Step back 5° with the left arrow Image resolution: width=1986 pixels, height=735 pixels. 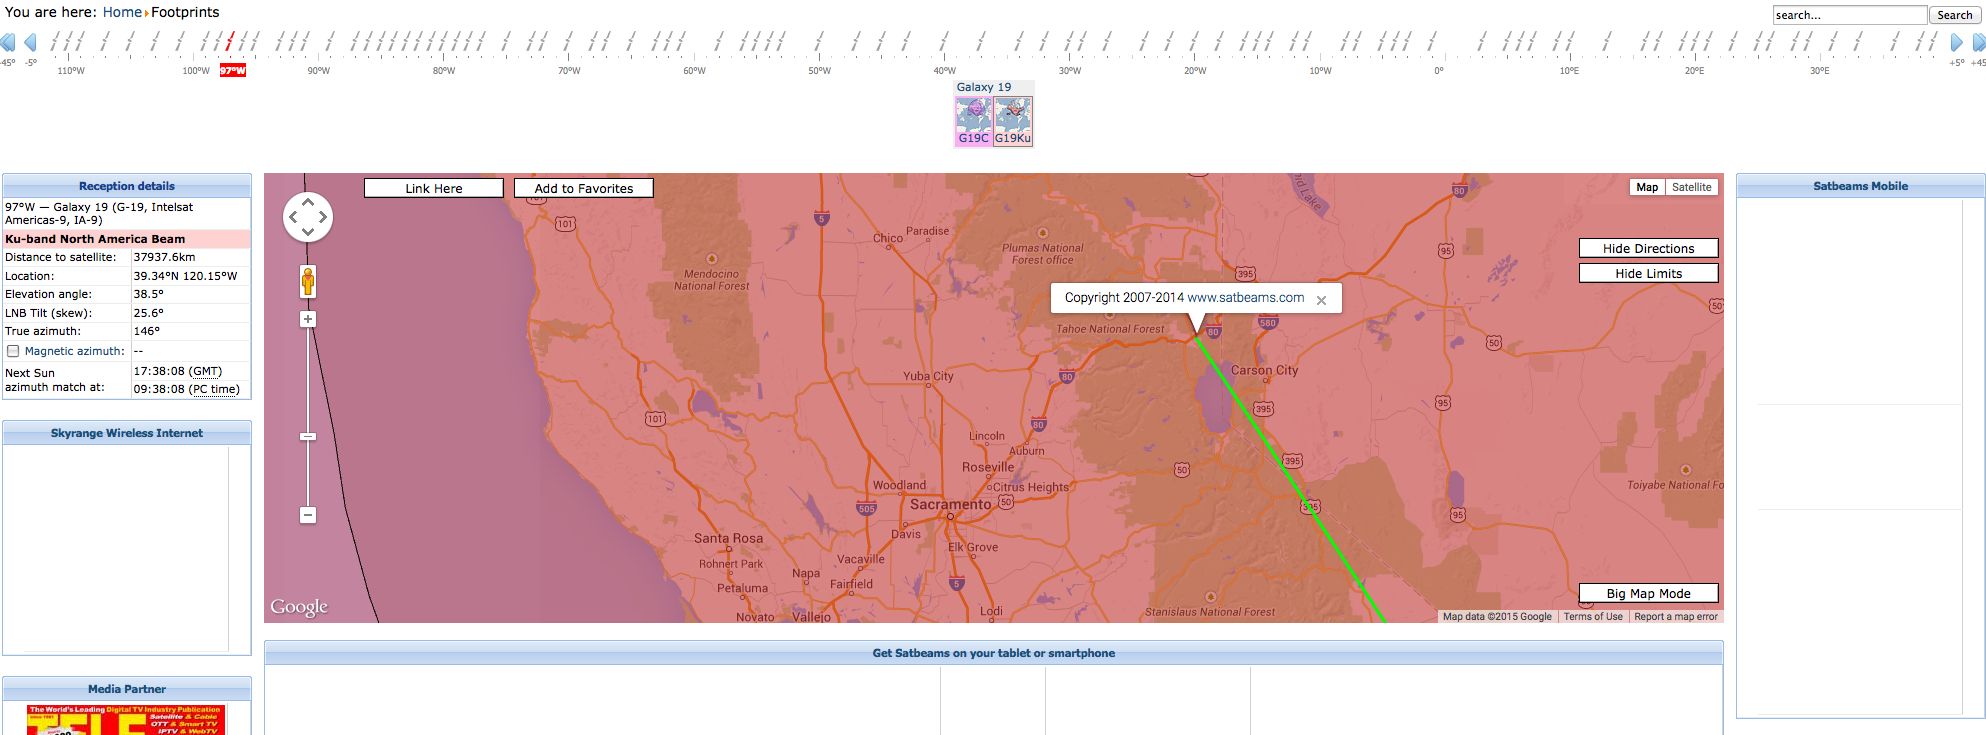[31, 42]
